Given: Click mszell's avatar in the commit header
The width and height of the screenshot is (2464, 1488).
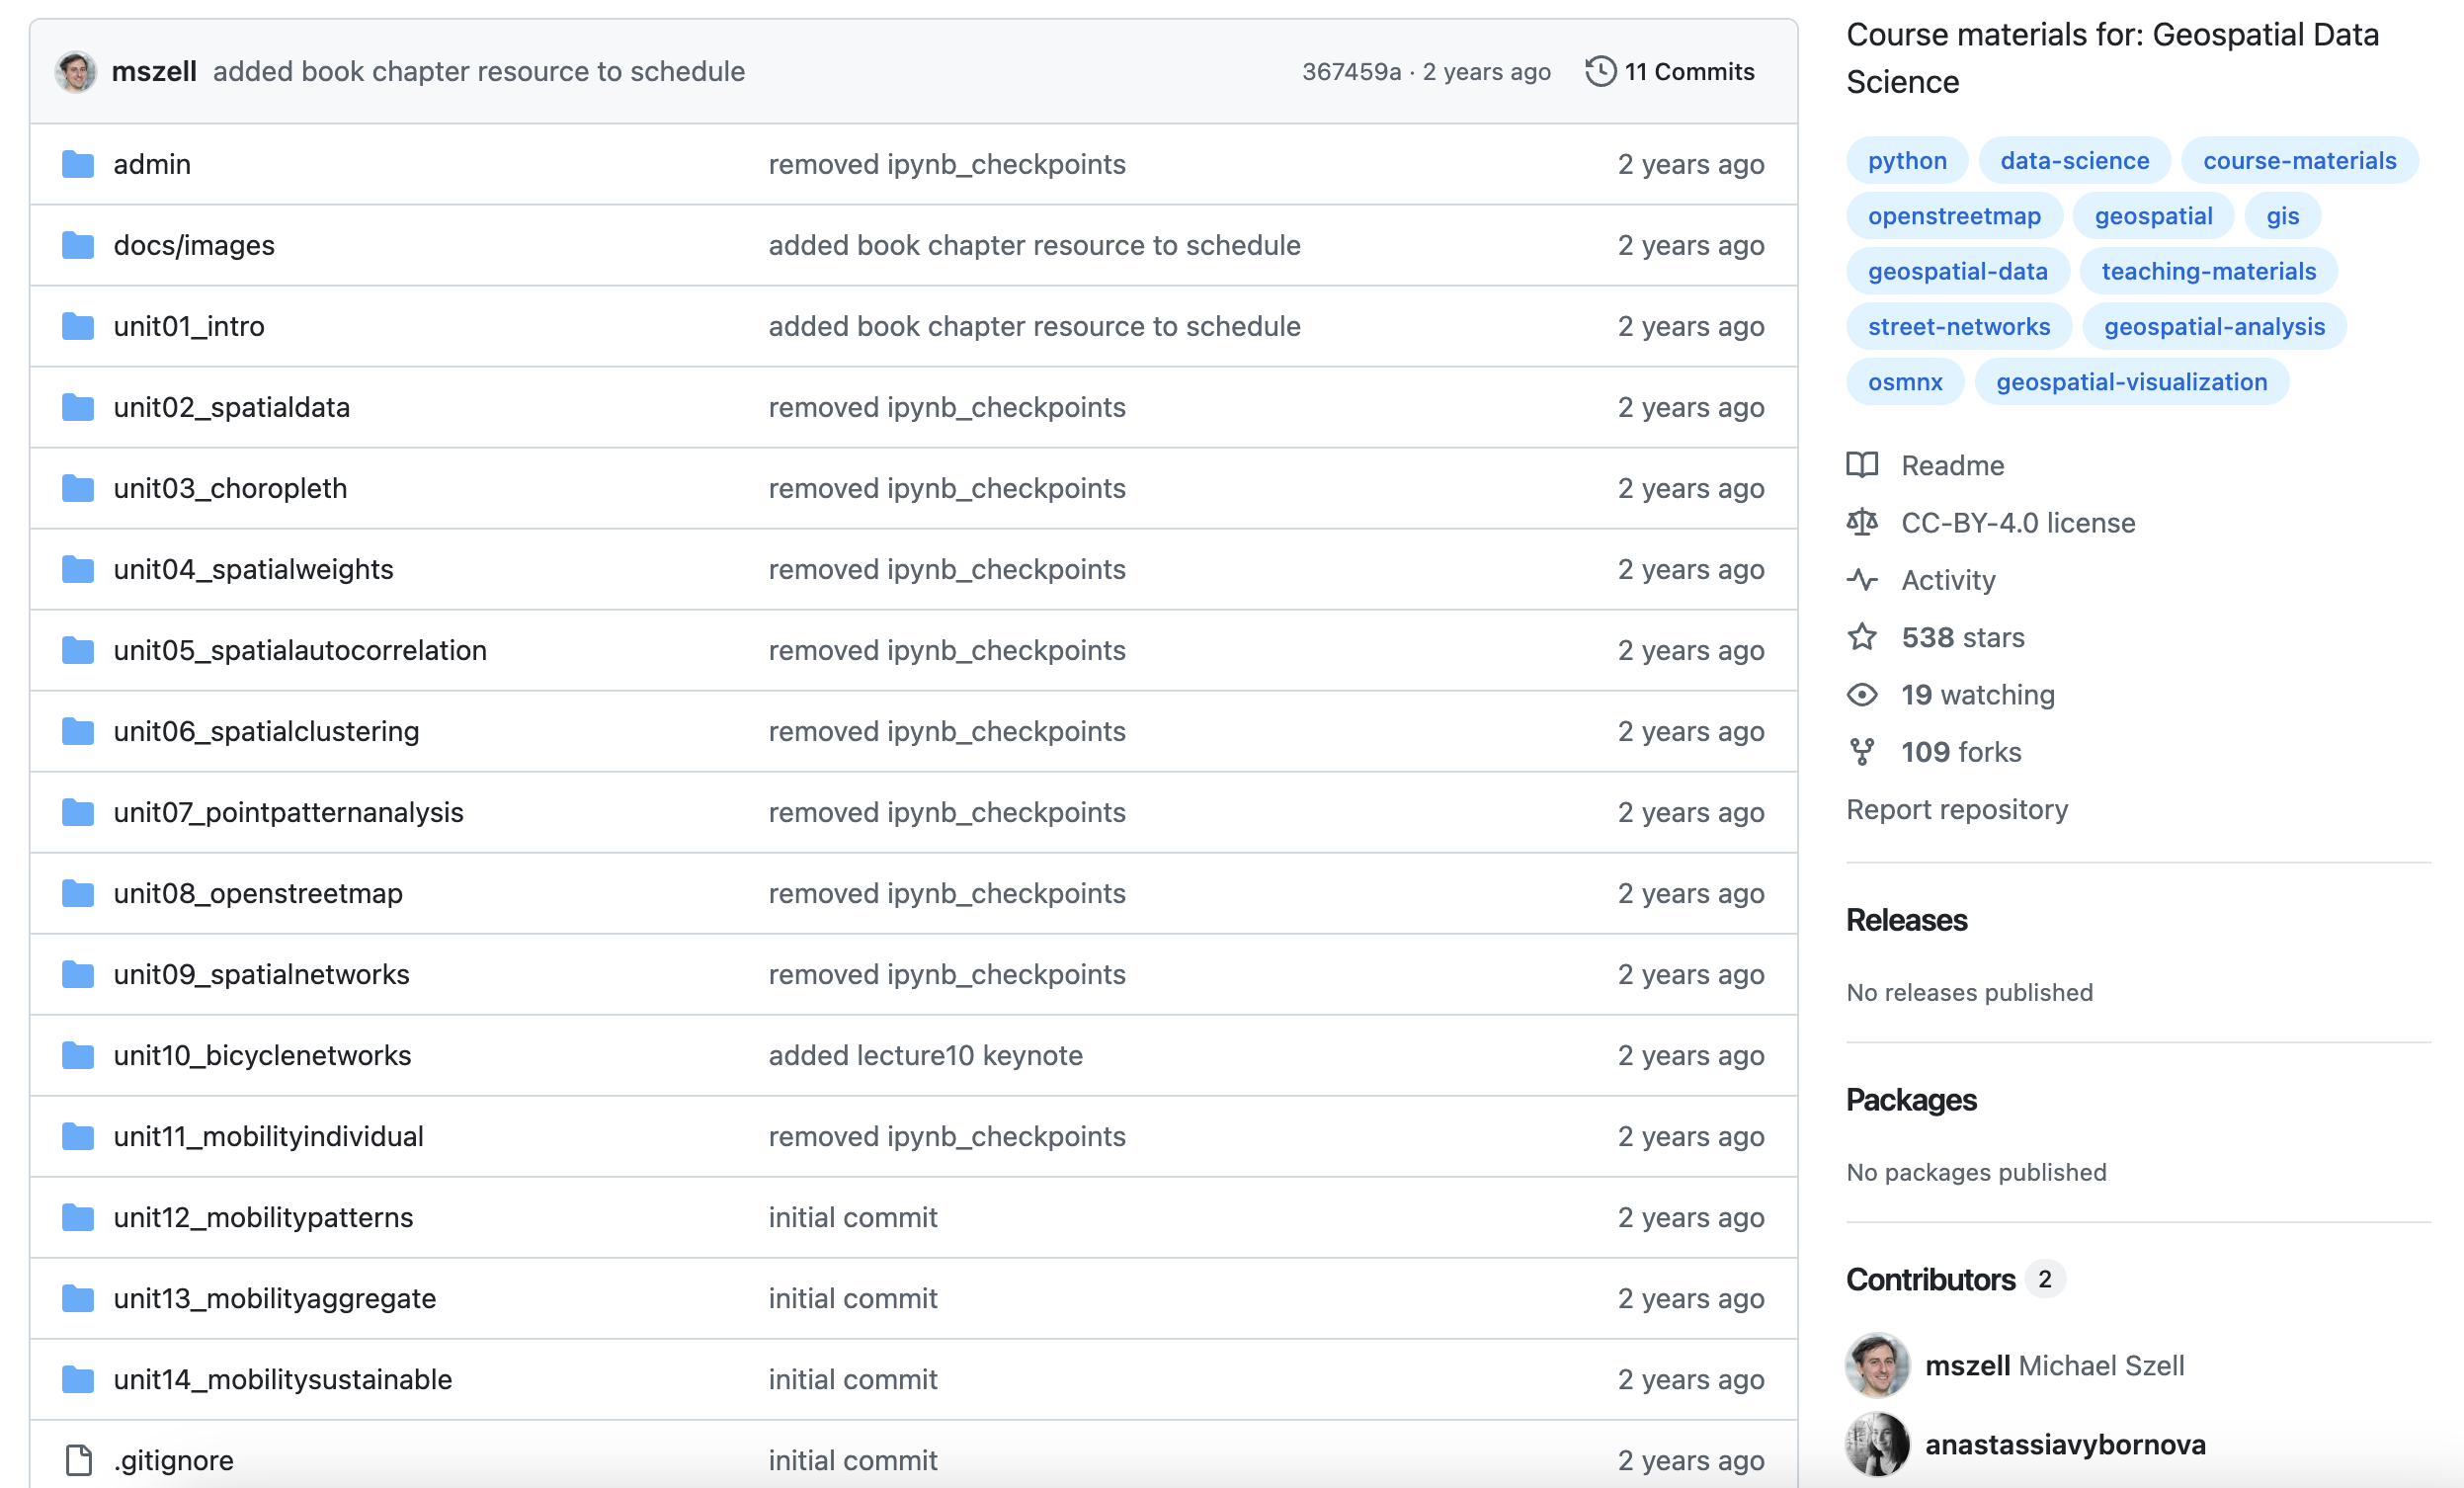Looking at the screenshot, I should point(76,71).
